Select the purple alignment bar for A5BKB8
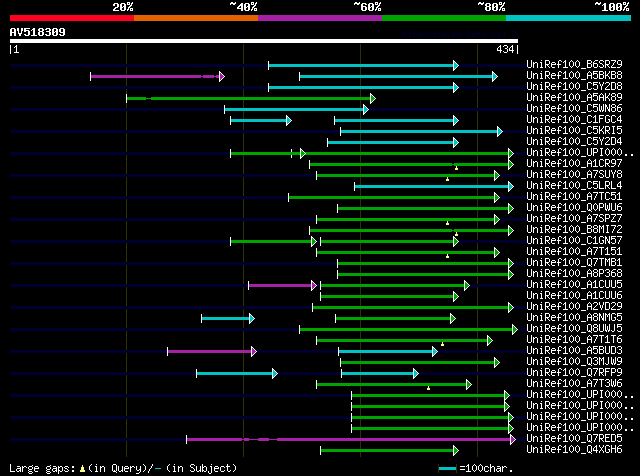 click(158, 76)
